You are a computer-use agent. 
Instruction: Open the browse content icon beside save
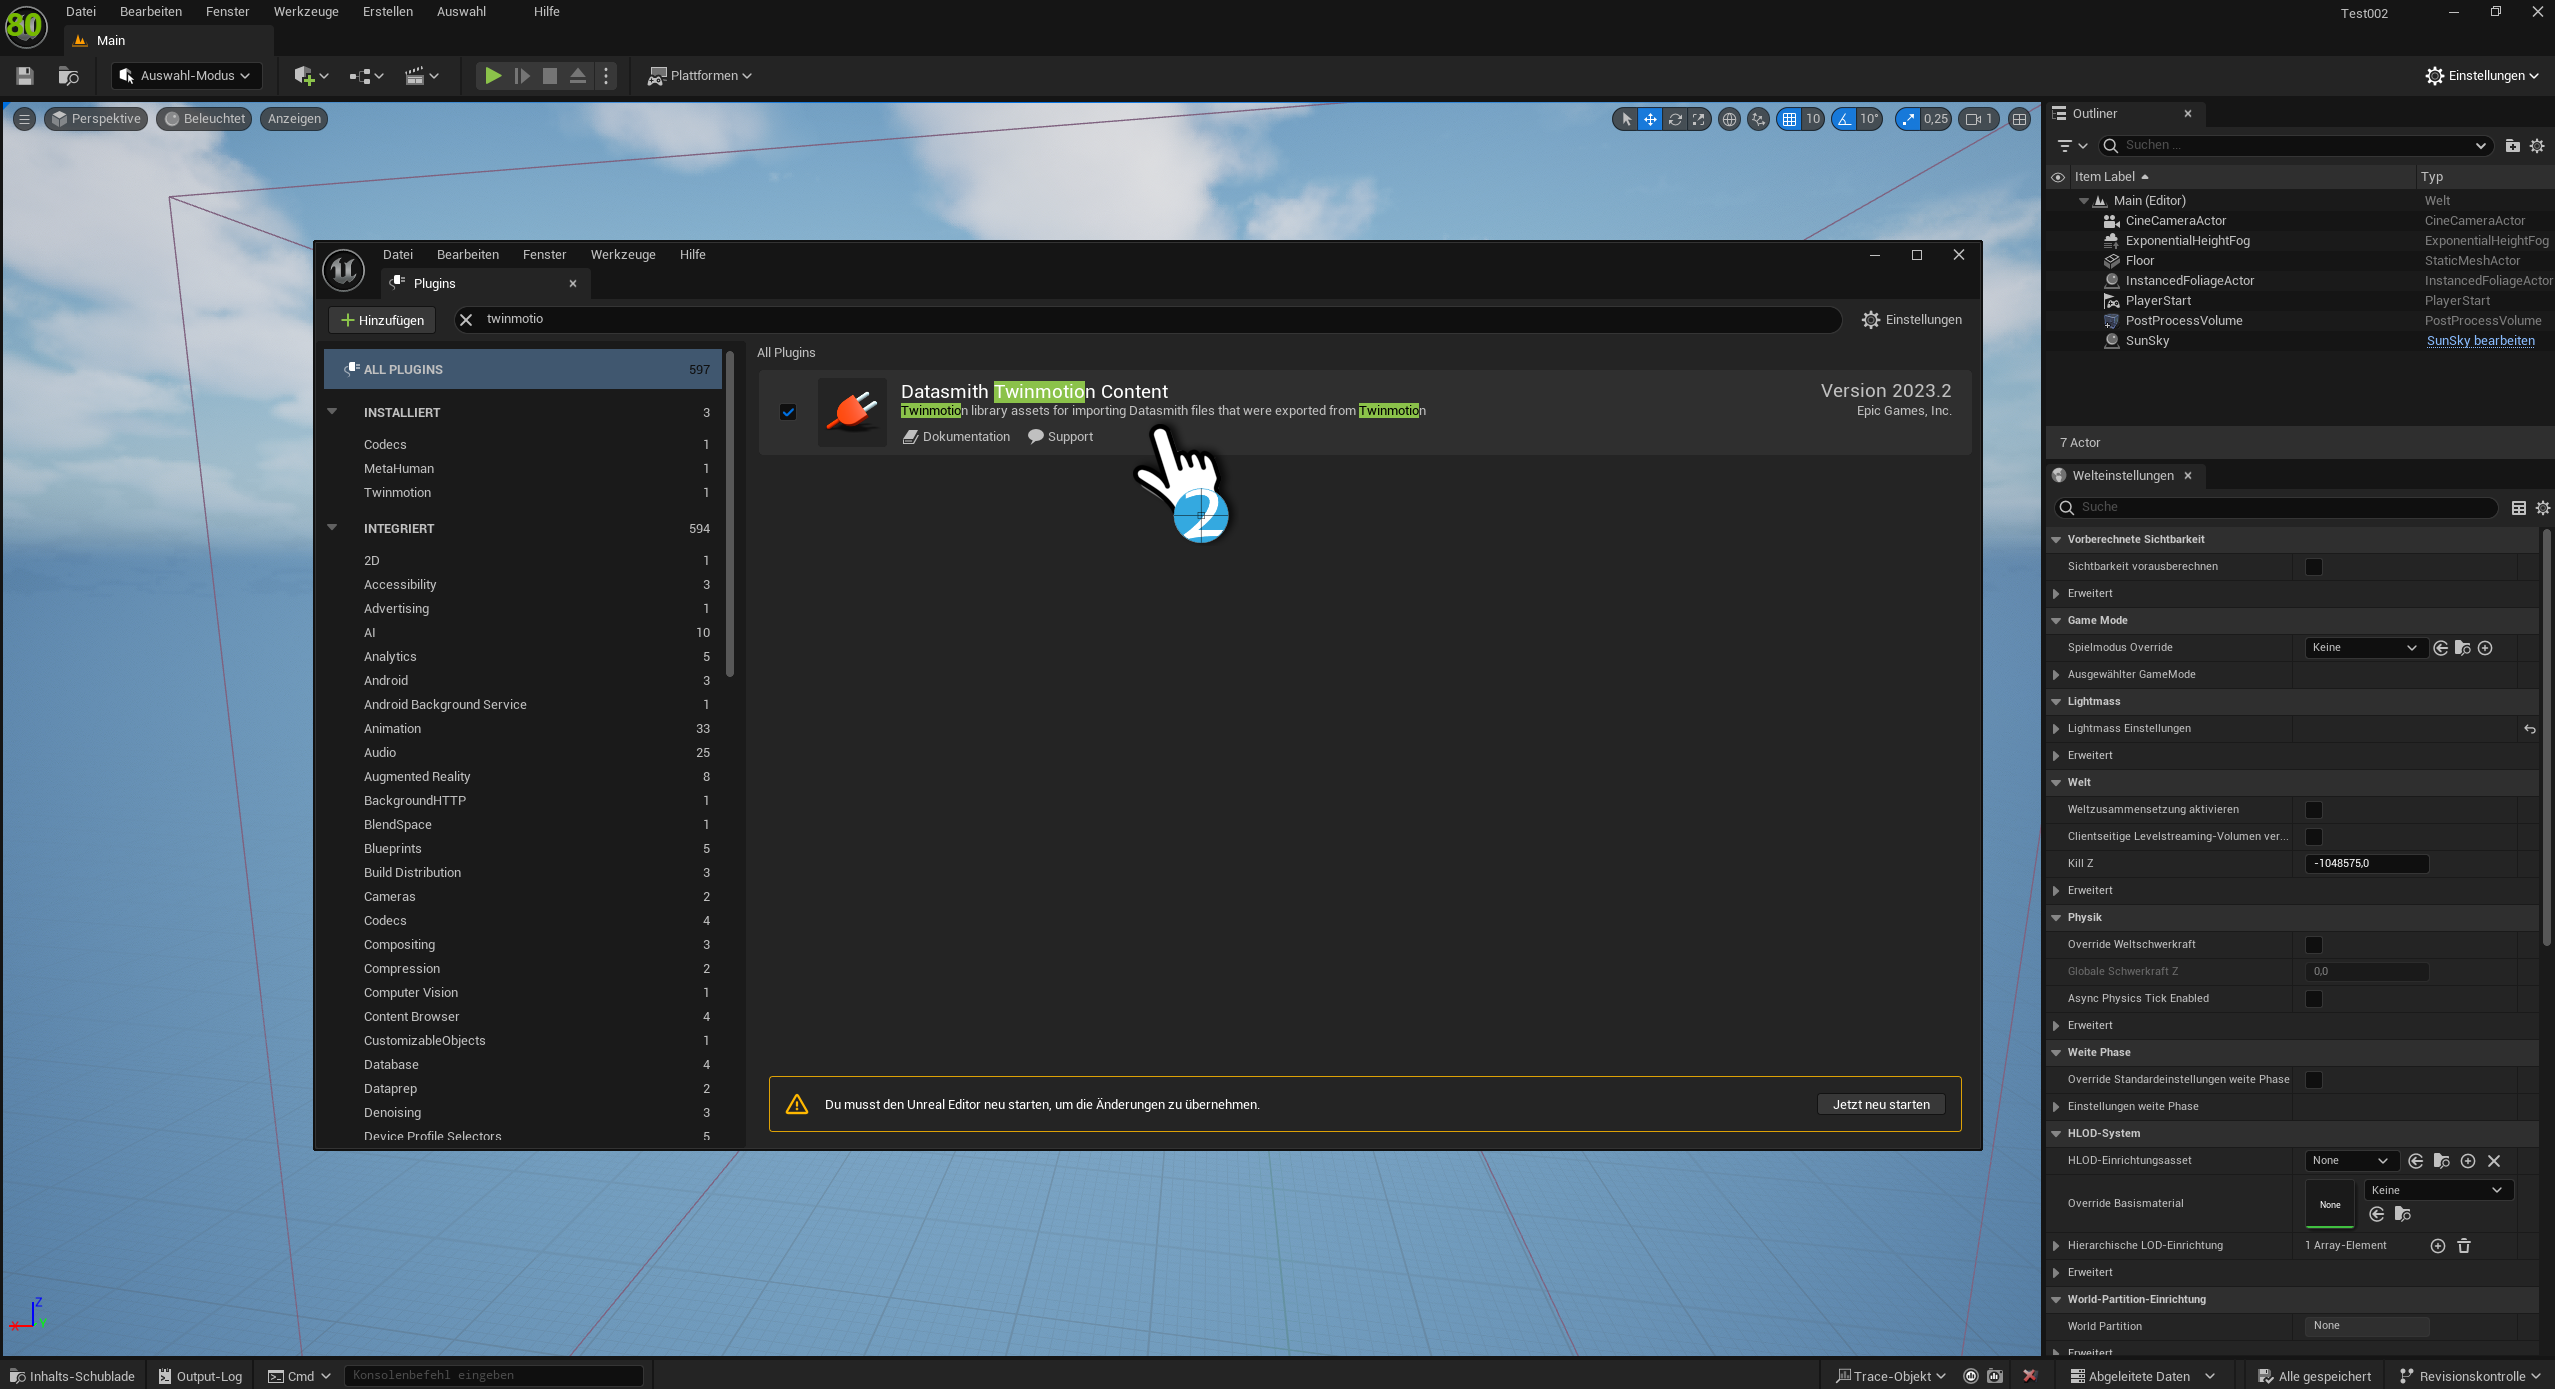point(68,76)
